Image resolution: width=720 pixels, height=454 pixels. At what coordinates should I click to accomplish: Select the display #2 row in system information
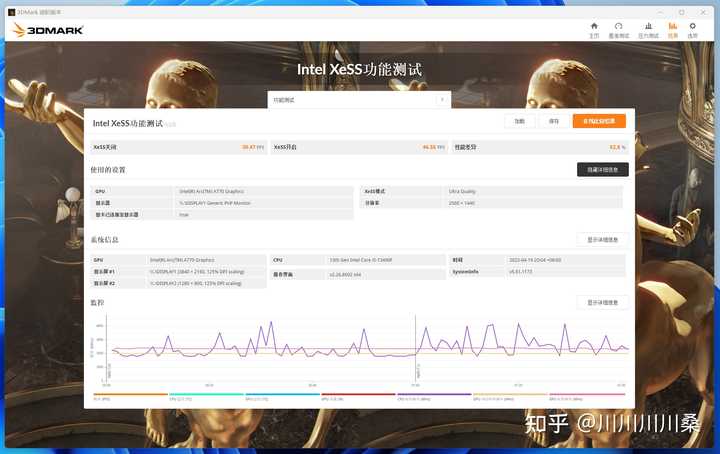[x=179, y=283]
